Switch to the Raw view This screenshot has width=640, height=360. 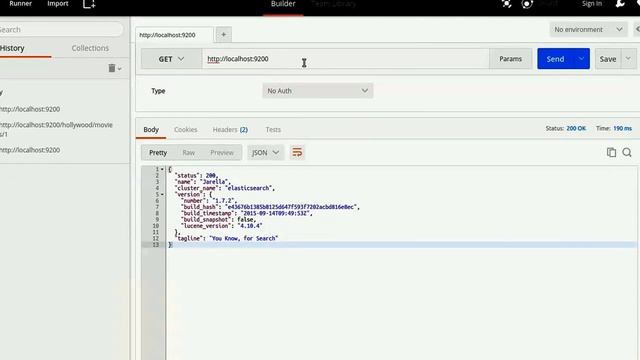pyautogui.click(x=188, y=153)
